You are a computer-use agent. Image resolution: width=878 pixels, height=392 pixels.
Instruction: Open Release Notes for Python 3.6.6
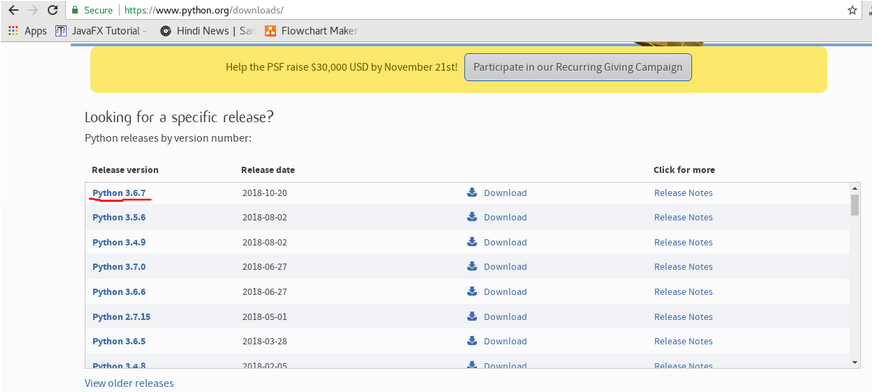pos(683,292)
